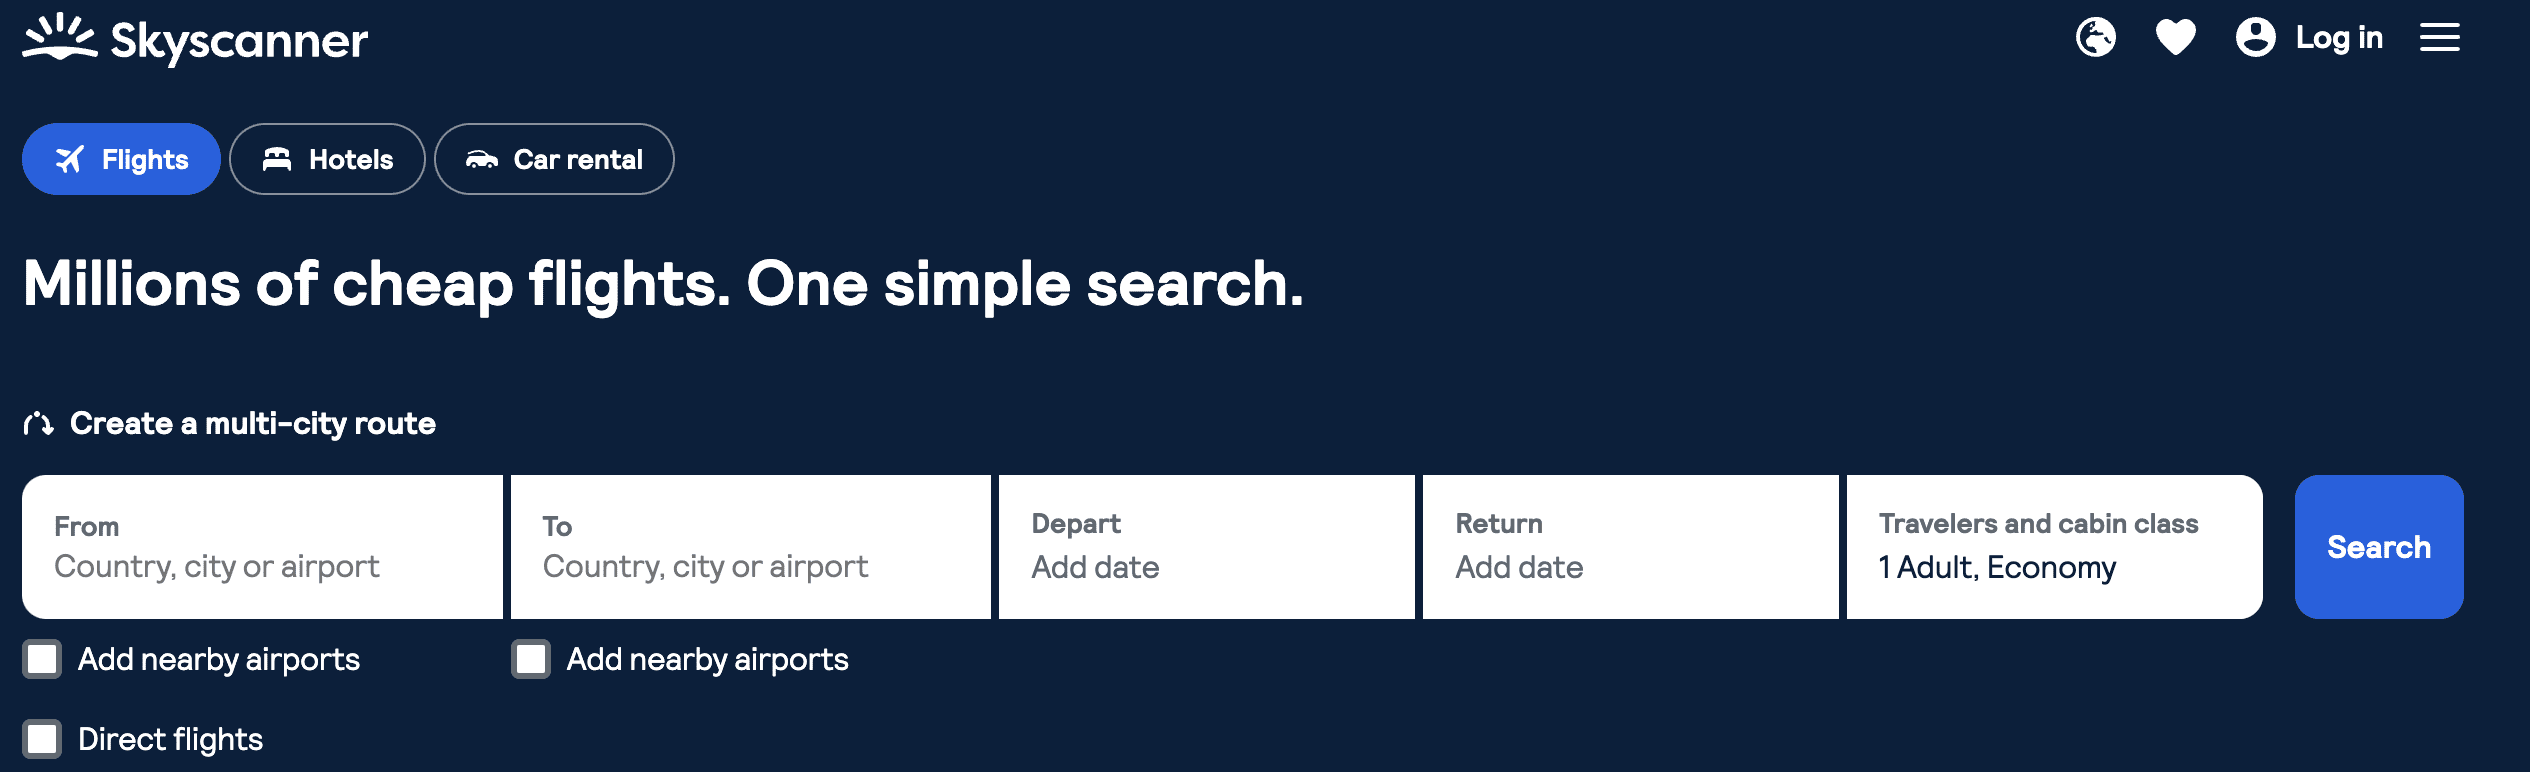Select Create a multi-city route
The image size is (2530, 772).
coord(250,423)
